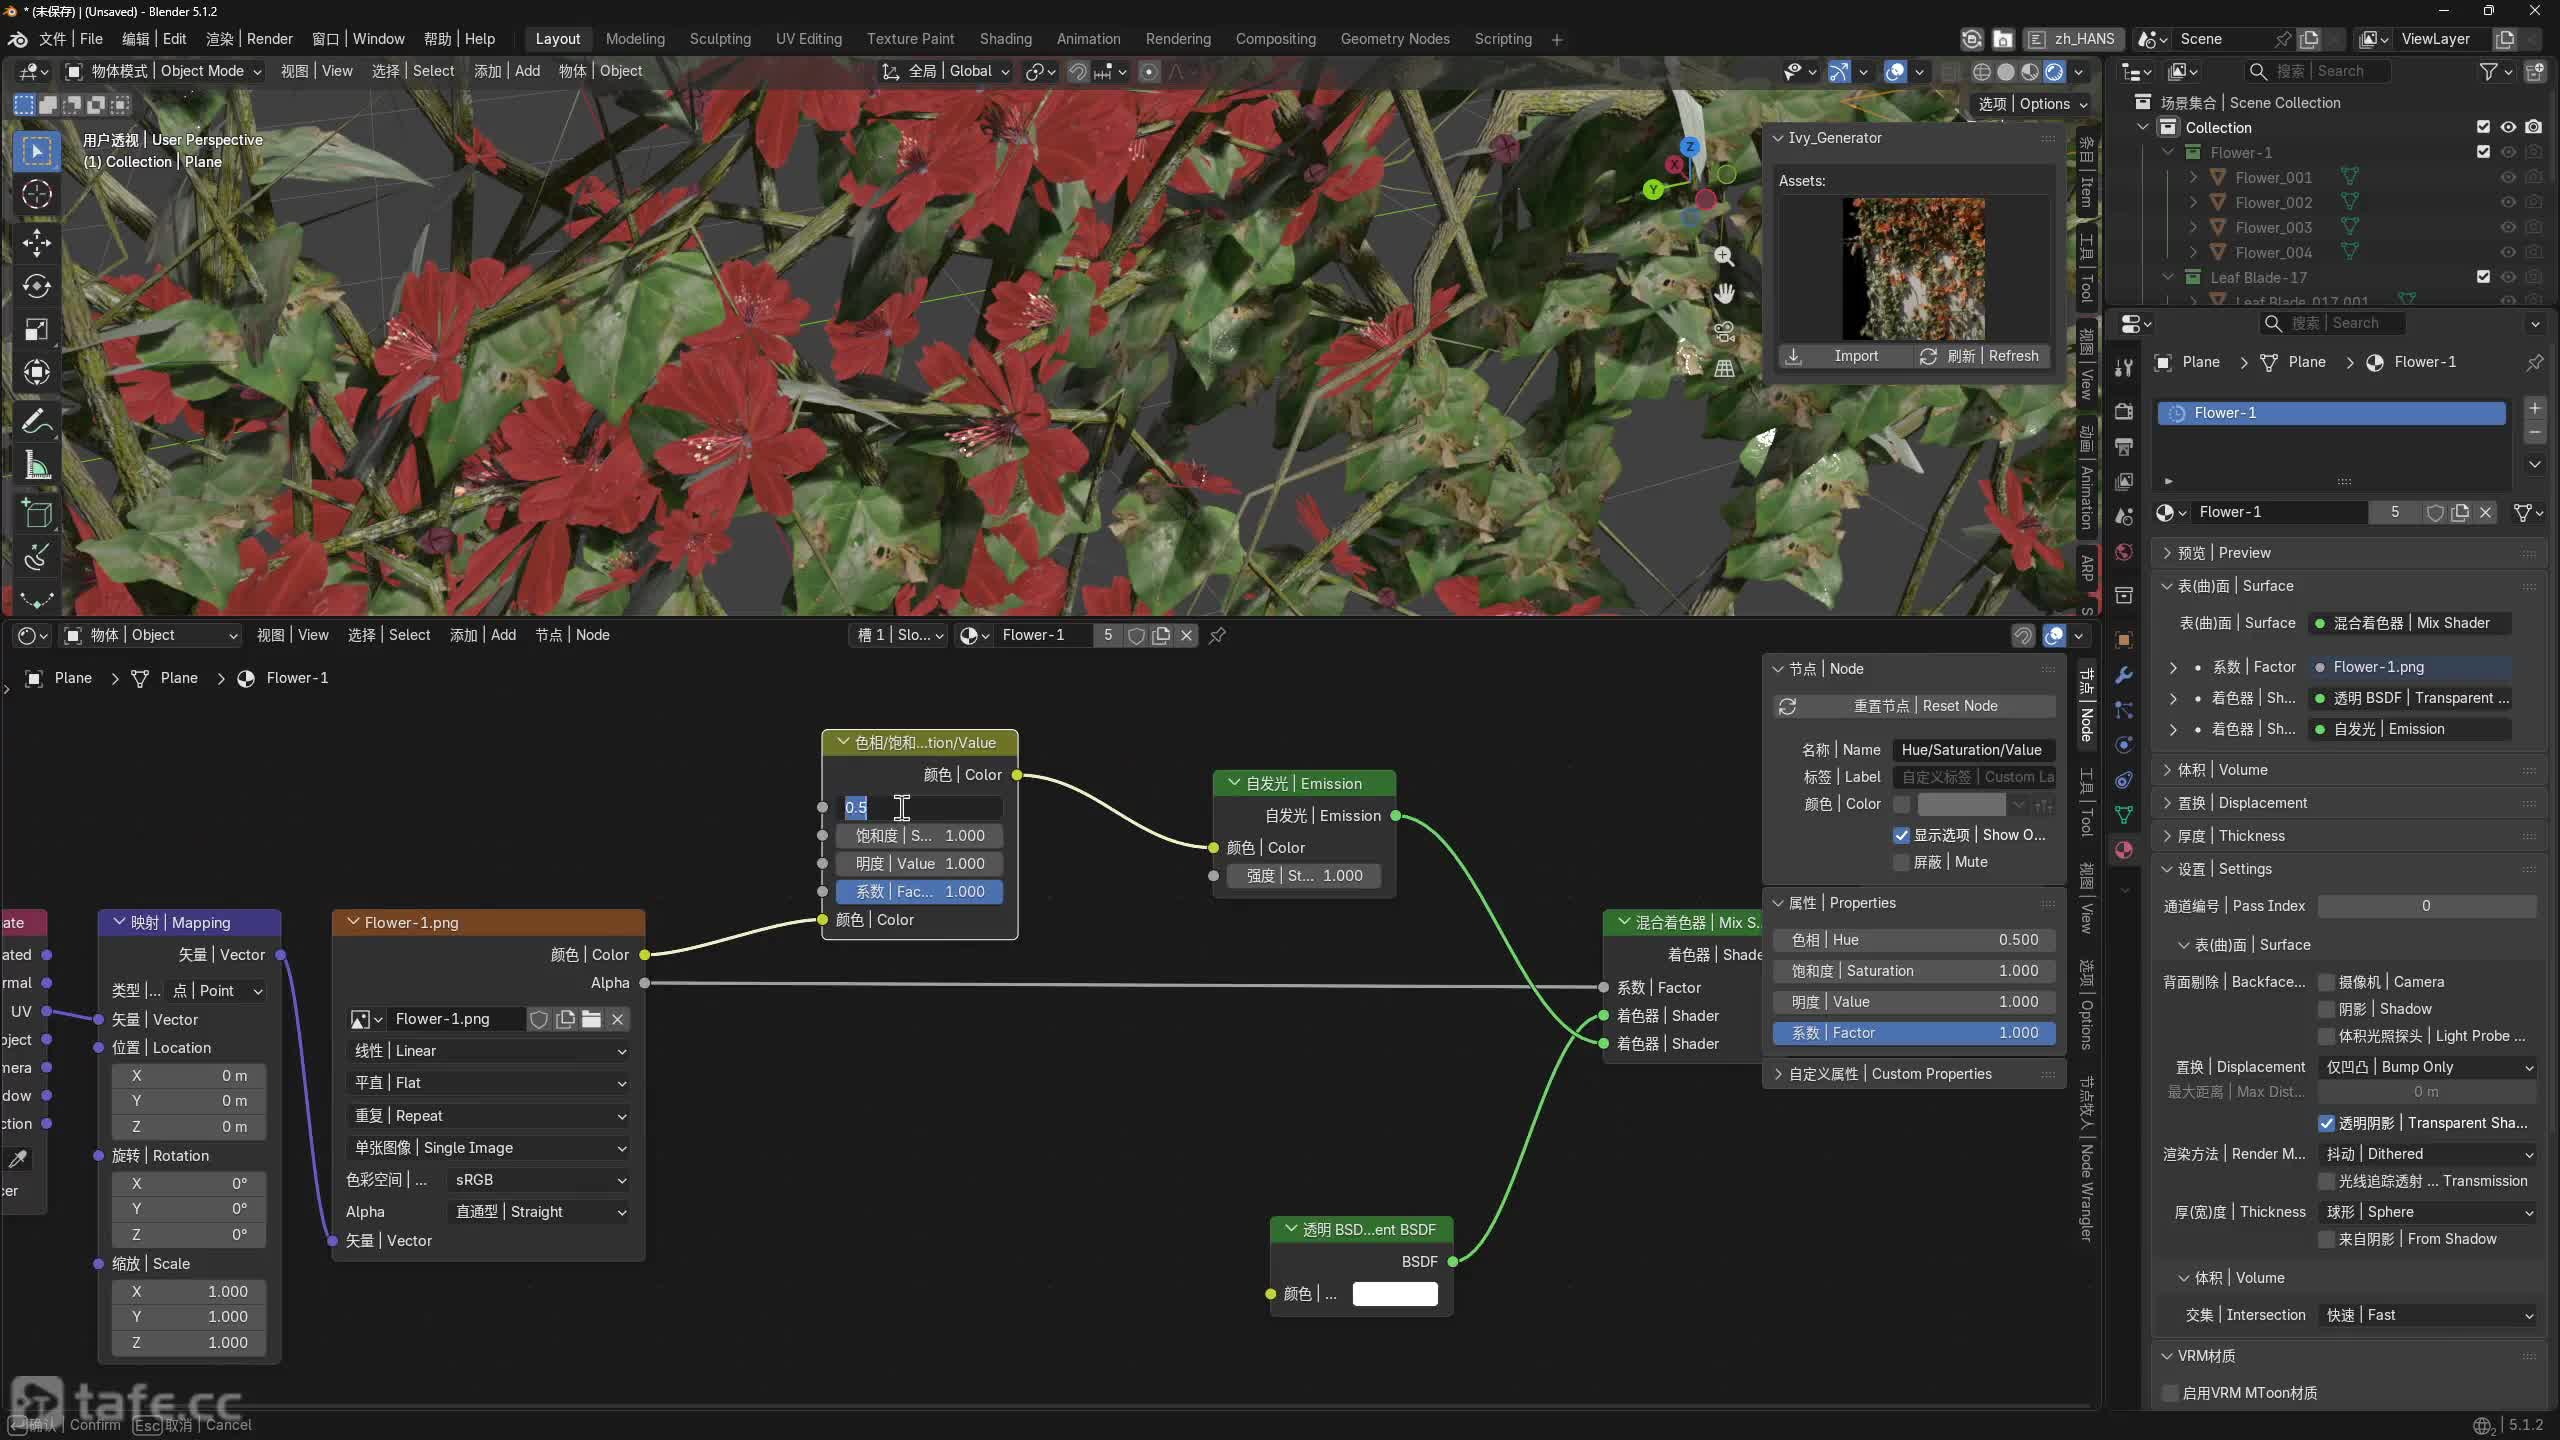Image resolution: width=2560 pixels, height=1440 pixels.
Task: Open the Object Data properties tab
Action: pos(2124,815)
